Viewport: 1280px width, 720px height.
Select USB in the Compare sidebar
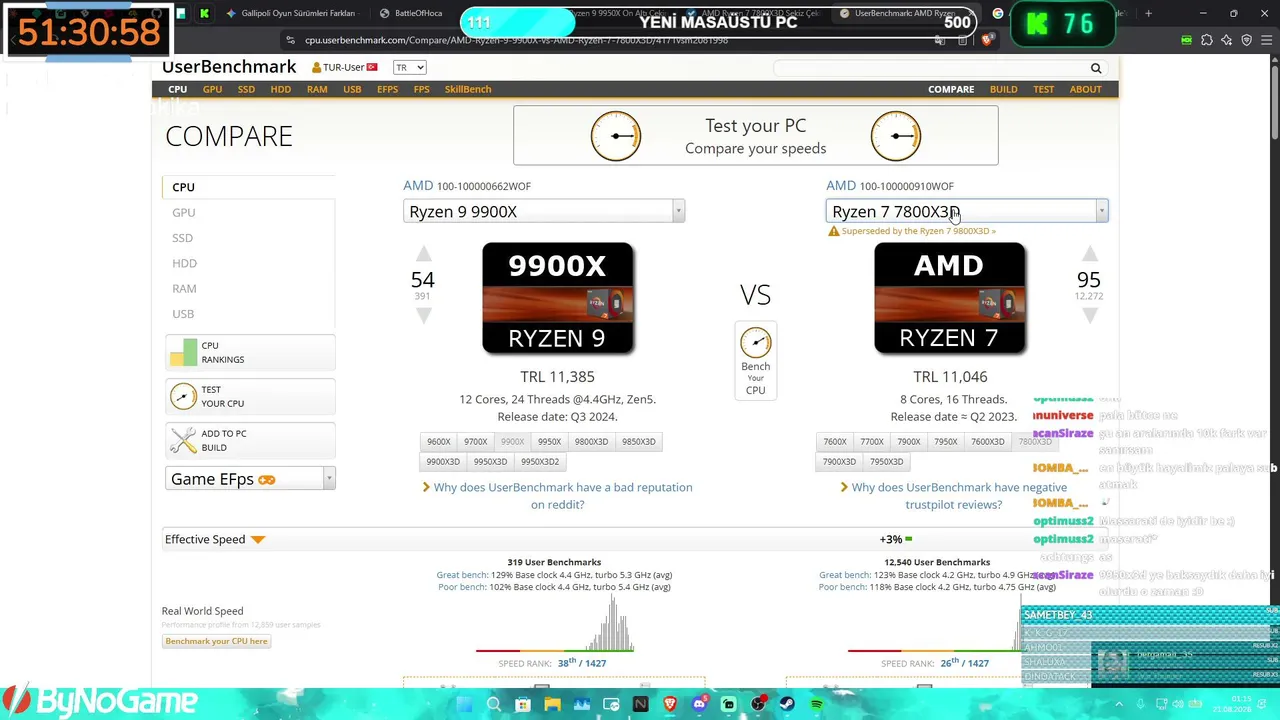(x=183, y=314)
